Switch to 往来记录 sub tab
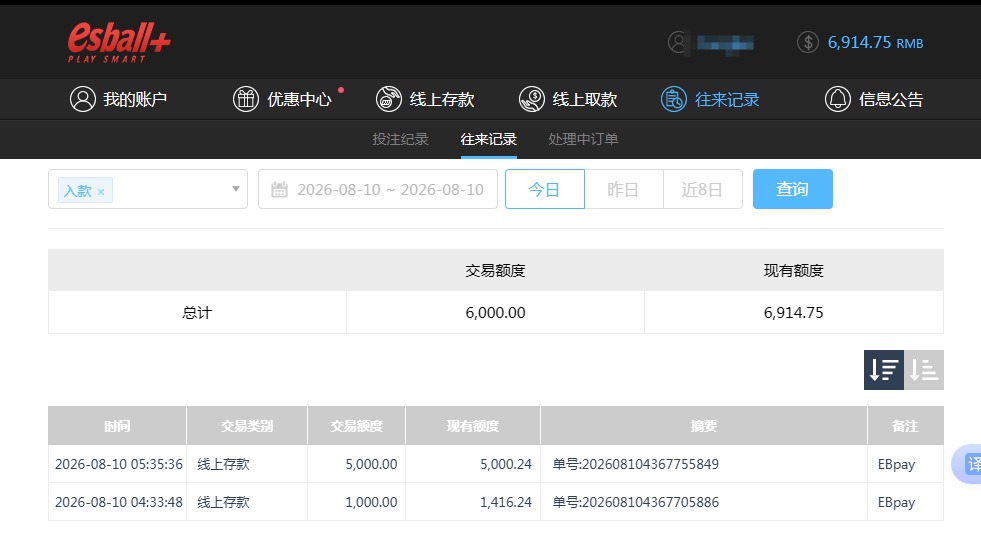 [x=489, y=139]
